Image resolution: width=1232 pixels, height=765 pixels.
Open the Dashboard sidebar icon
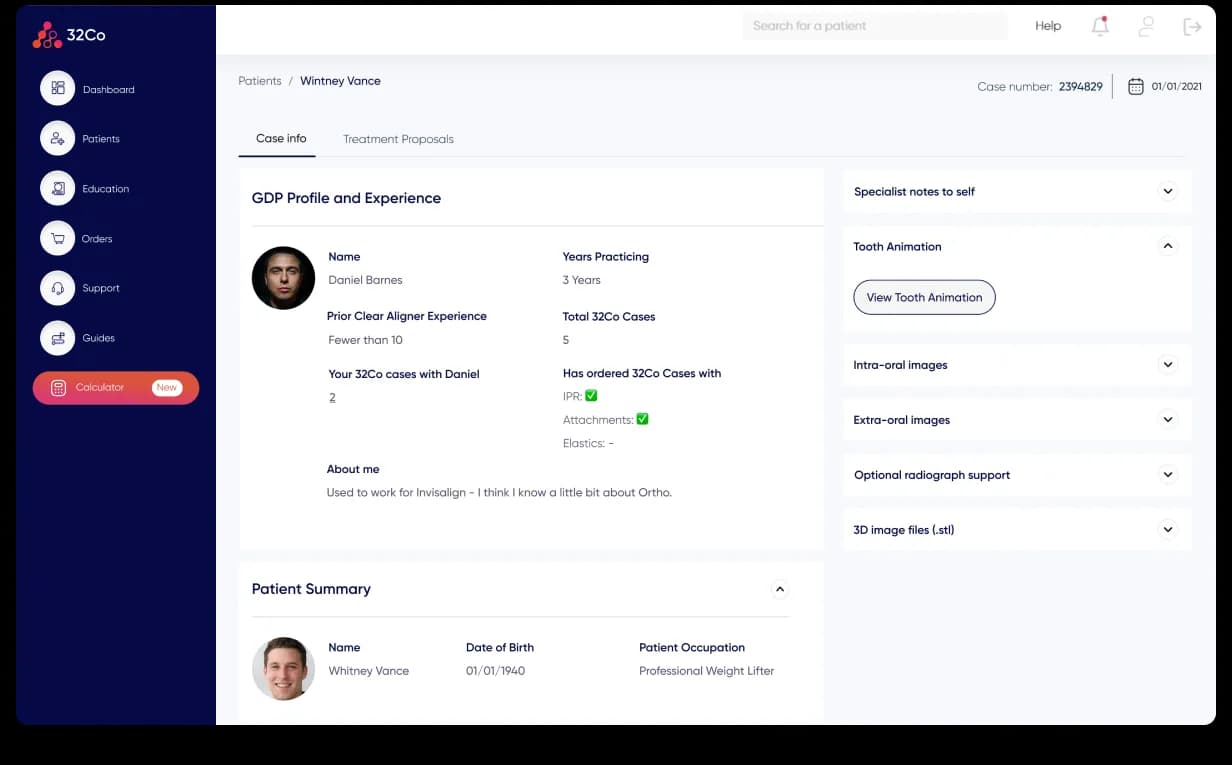click(57, 88)
